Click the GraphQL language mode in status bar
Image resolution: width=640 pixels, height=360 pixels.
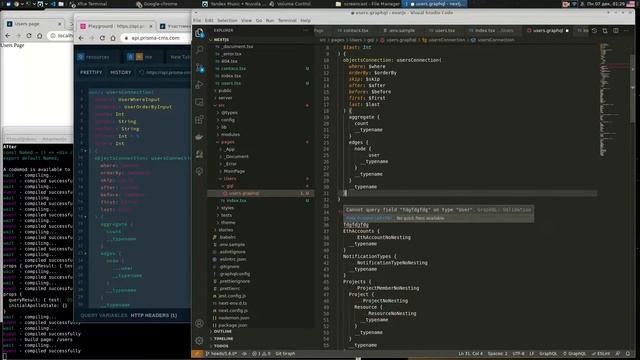pos(548,353)
